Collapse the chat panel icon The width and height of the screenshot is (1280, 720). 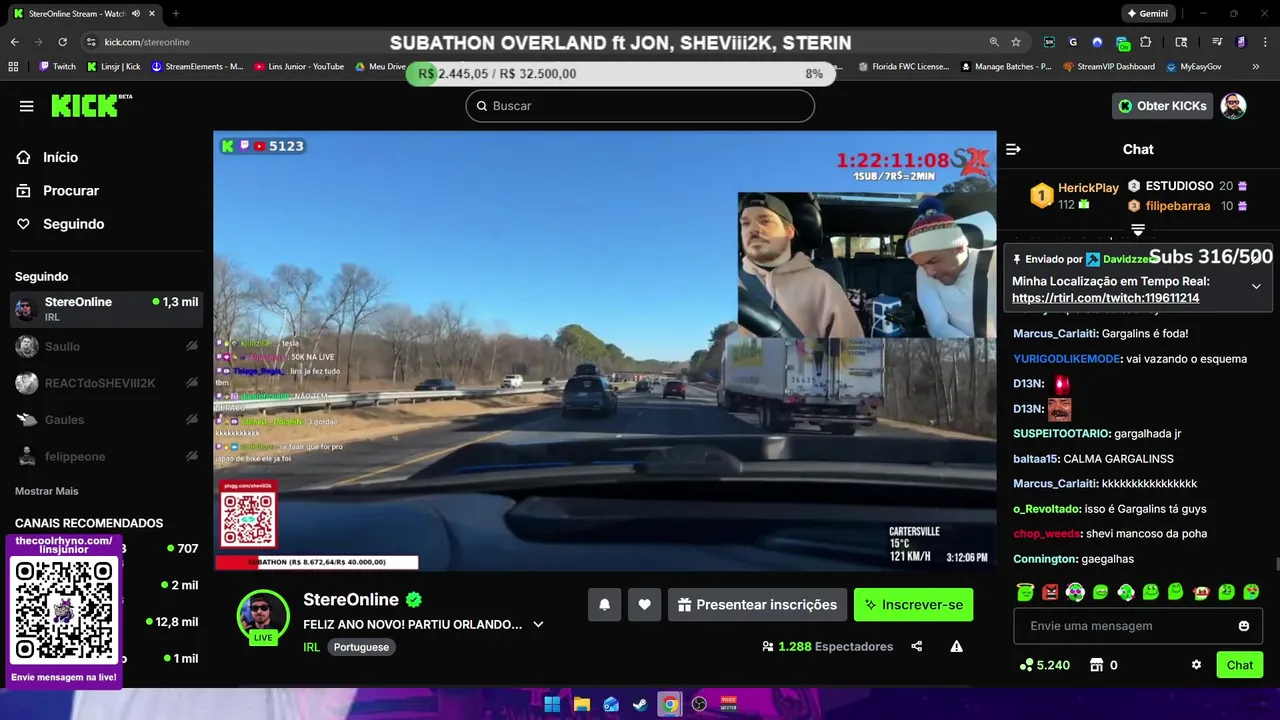point(1013,149)
